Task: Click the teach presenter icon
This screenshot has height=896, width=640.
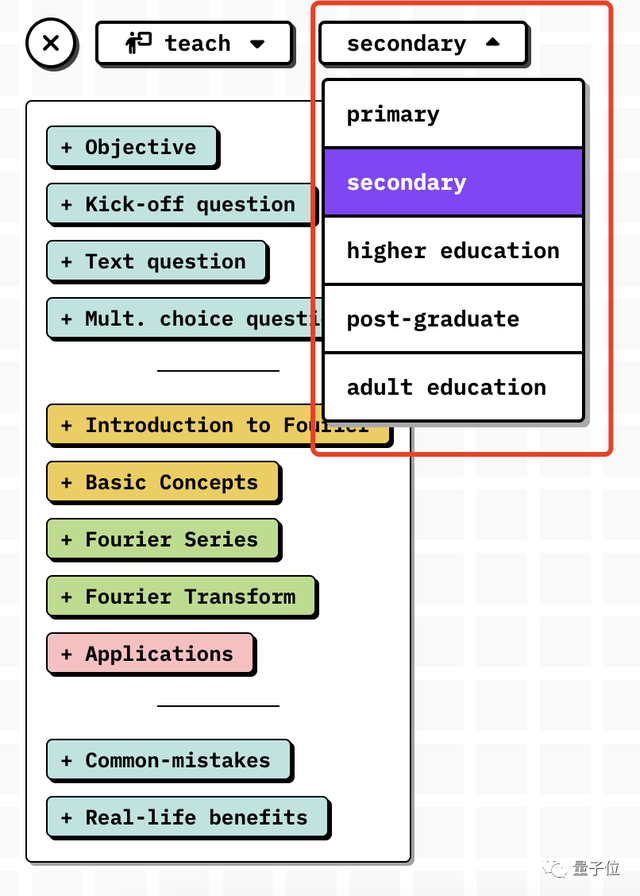Action: coord(138,44)
